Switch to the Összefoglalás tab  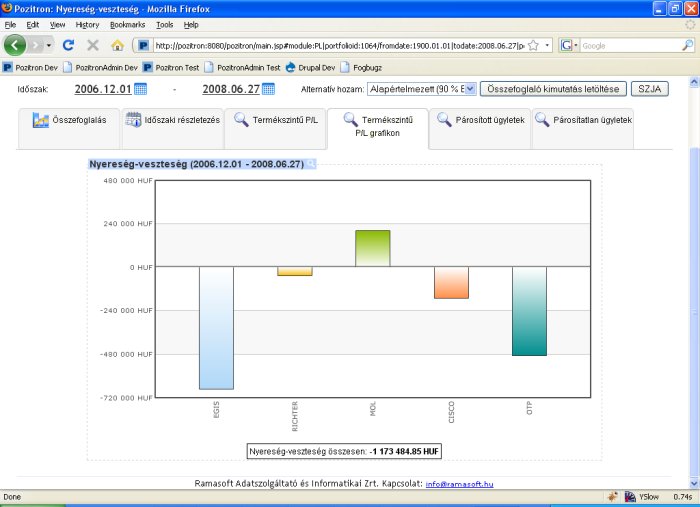(69, 120)
